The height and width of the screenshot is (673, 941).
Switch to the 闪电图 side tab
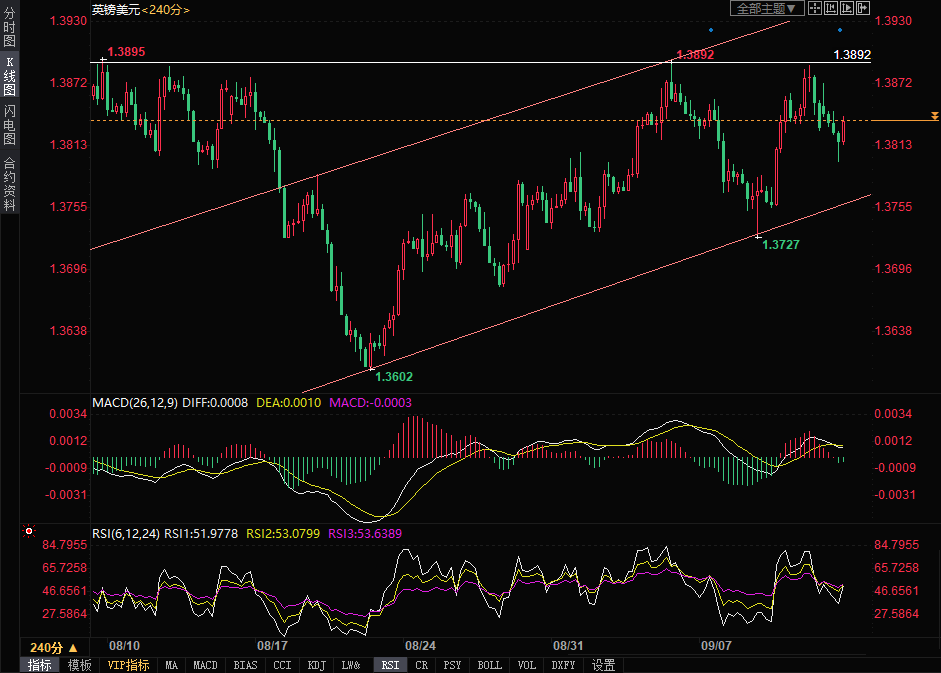10,125
